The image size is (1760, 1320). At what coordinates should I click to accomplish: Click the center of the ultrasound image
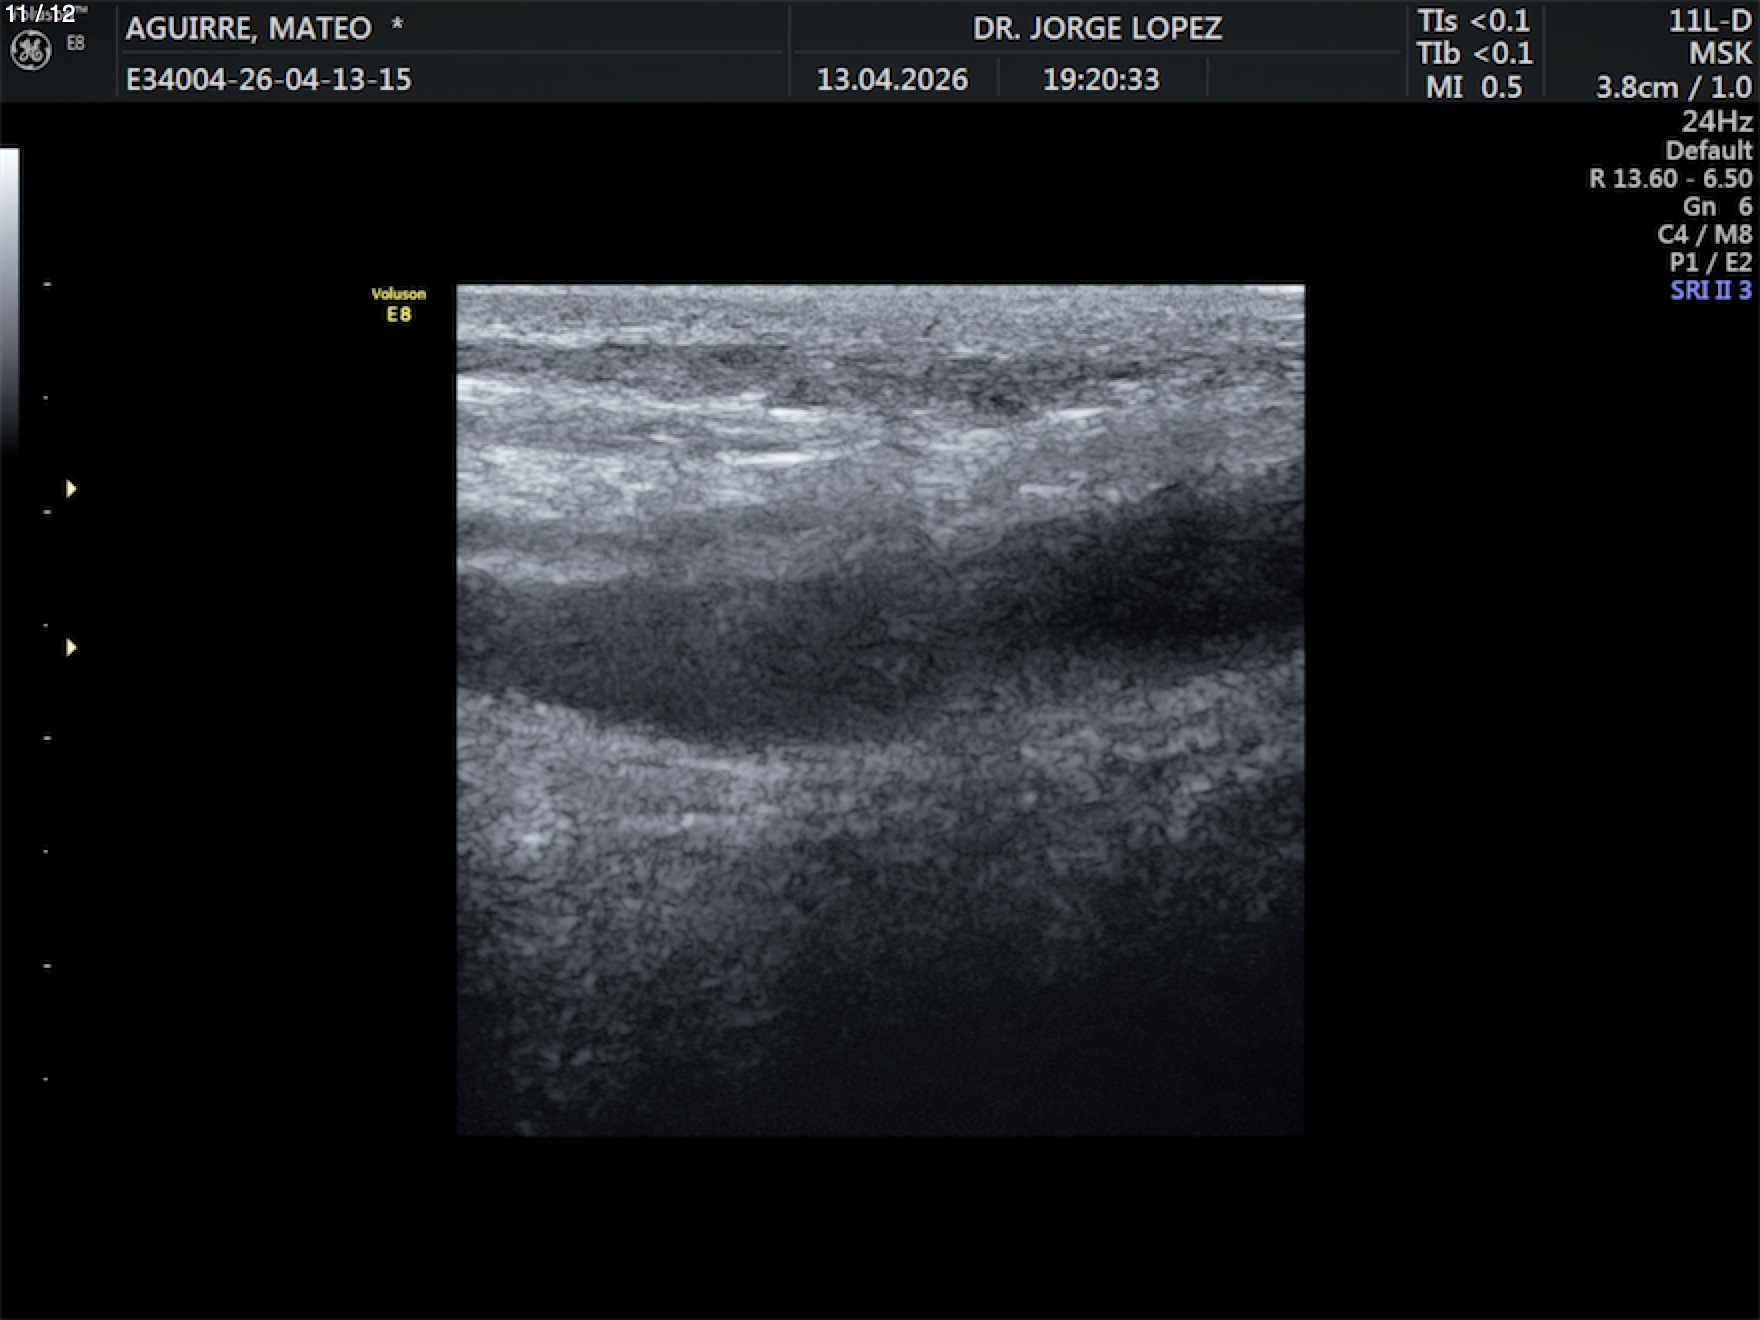[x=880, y=710]
